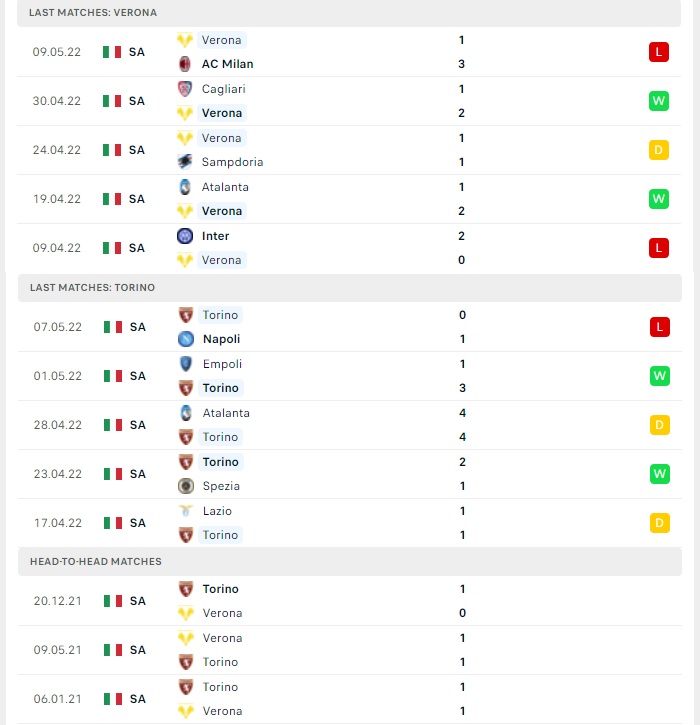Click the Napoli club crest icon

pos(186,339)
